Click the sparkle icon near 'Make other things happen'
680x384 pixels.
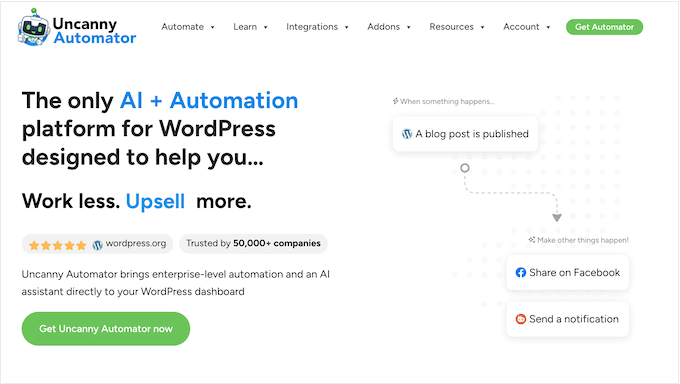[532, 240]
